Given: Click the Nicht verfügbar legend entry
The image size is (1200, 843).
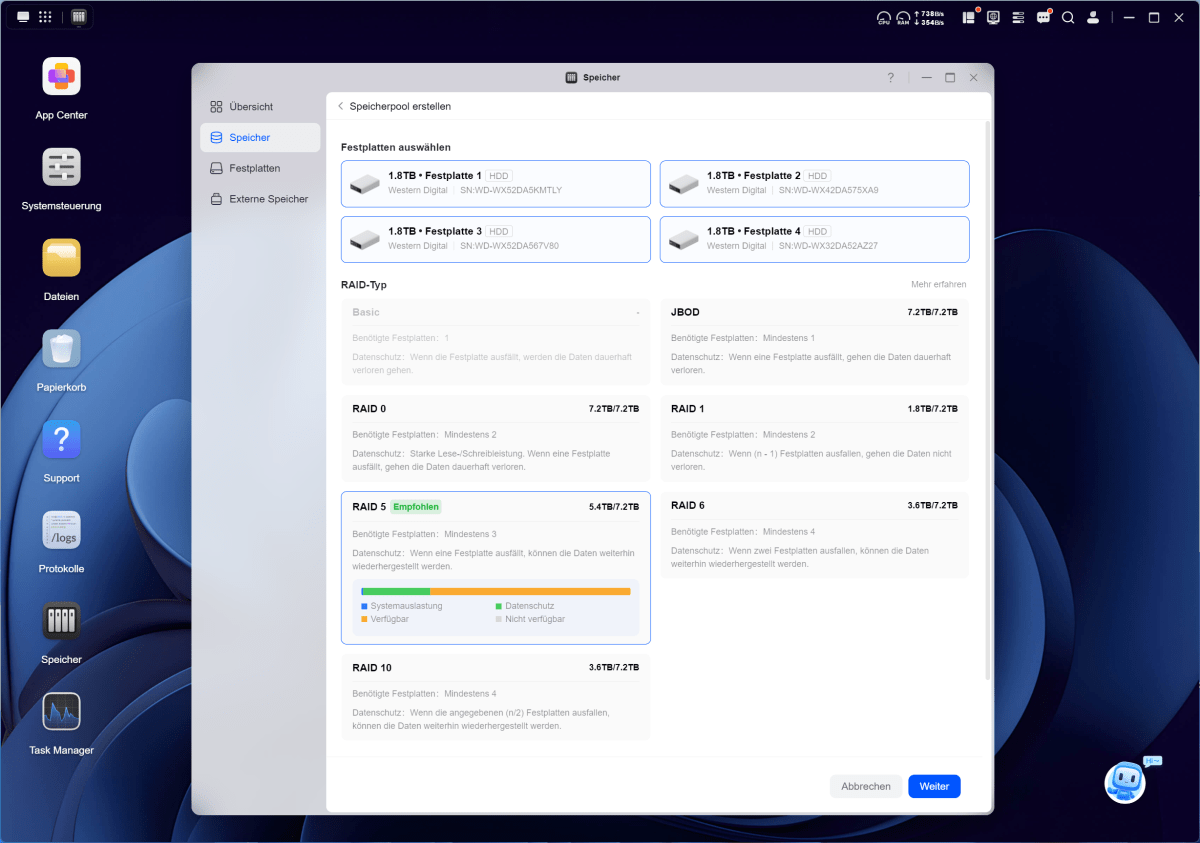Looking at the screenshot, I should [x=530, y=619].
